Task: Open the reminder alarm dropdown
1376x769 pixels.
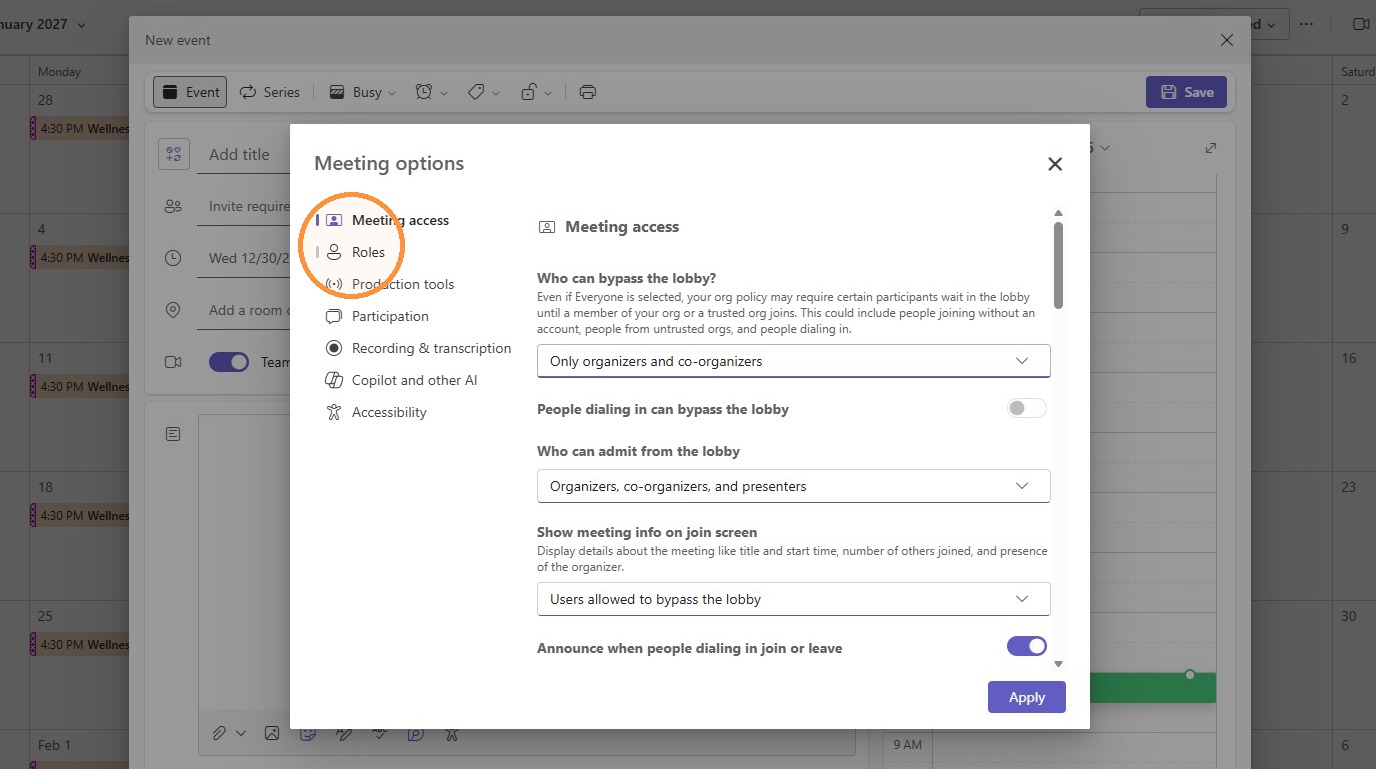Action: pos(431,92)
